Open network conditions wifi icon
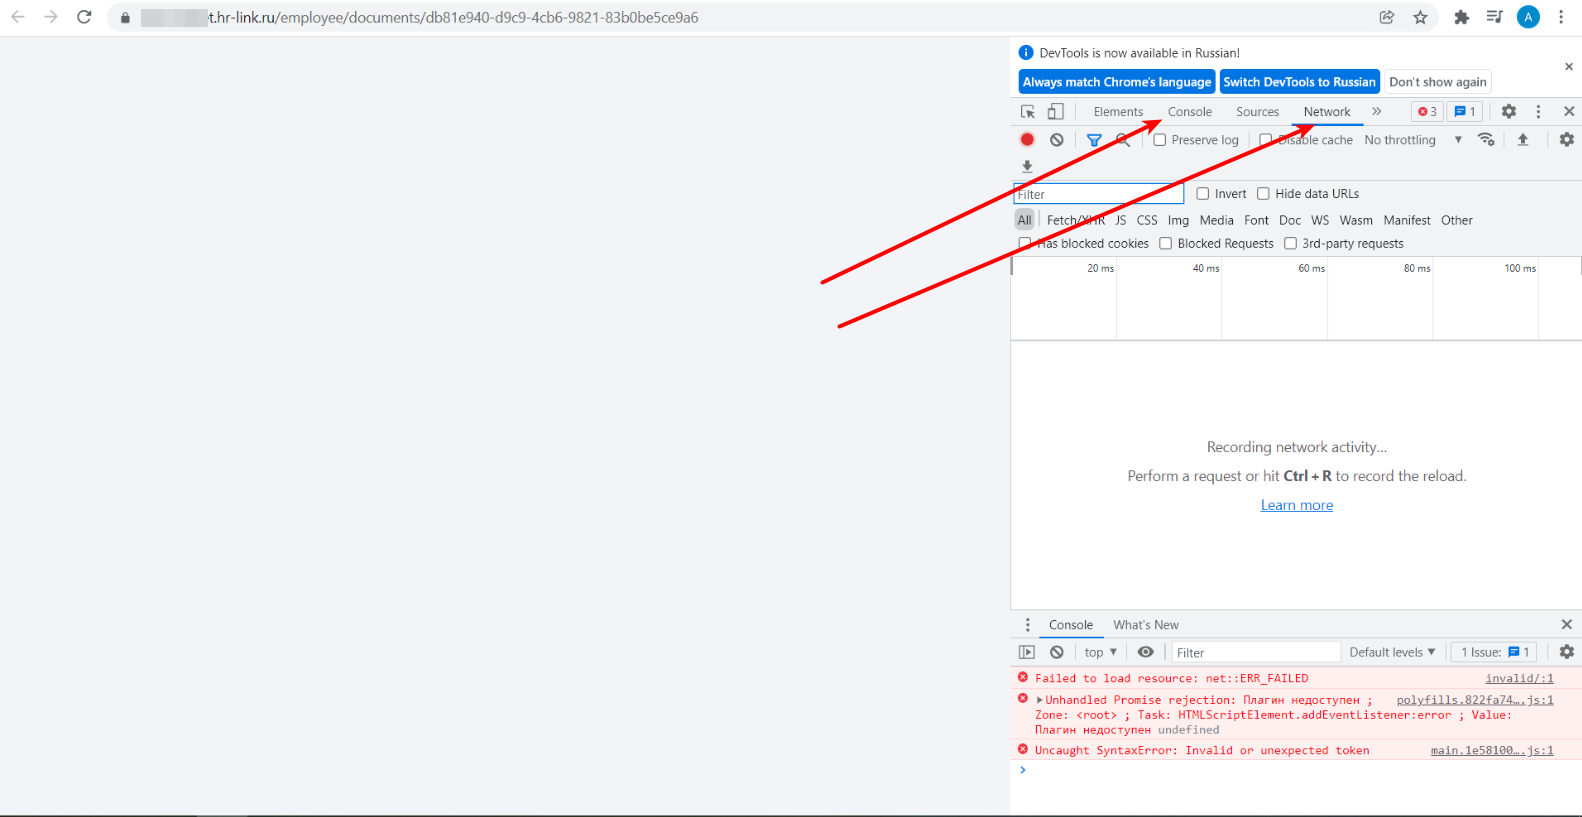The image size is (1582, 817). (1486, 140)
